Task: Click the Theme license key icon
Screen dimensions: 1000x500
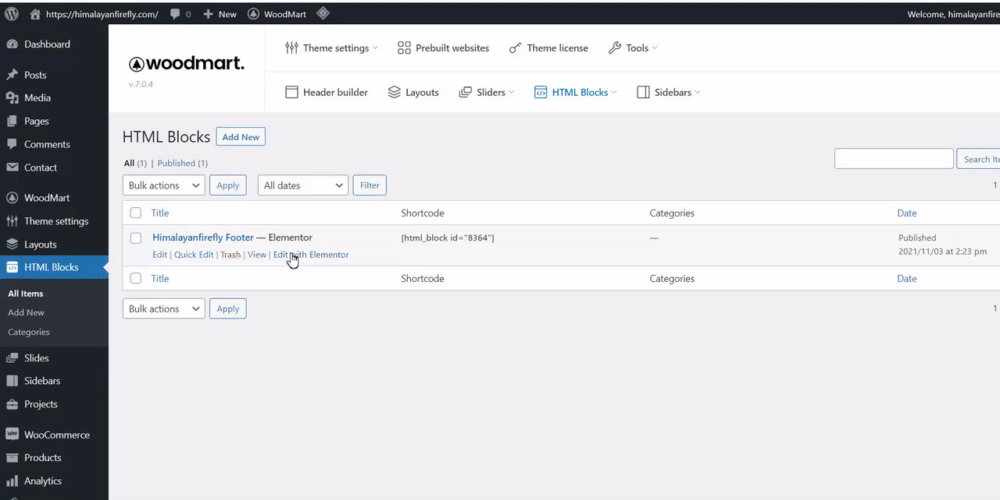Action: coord(515,48)
